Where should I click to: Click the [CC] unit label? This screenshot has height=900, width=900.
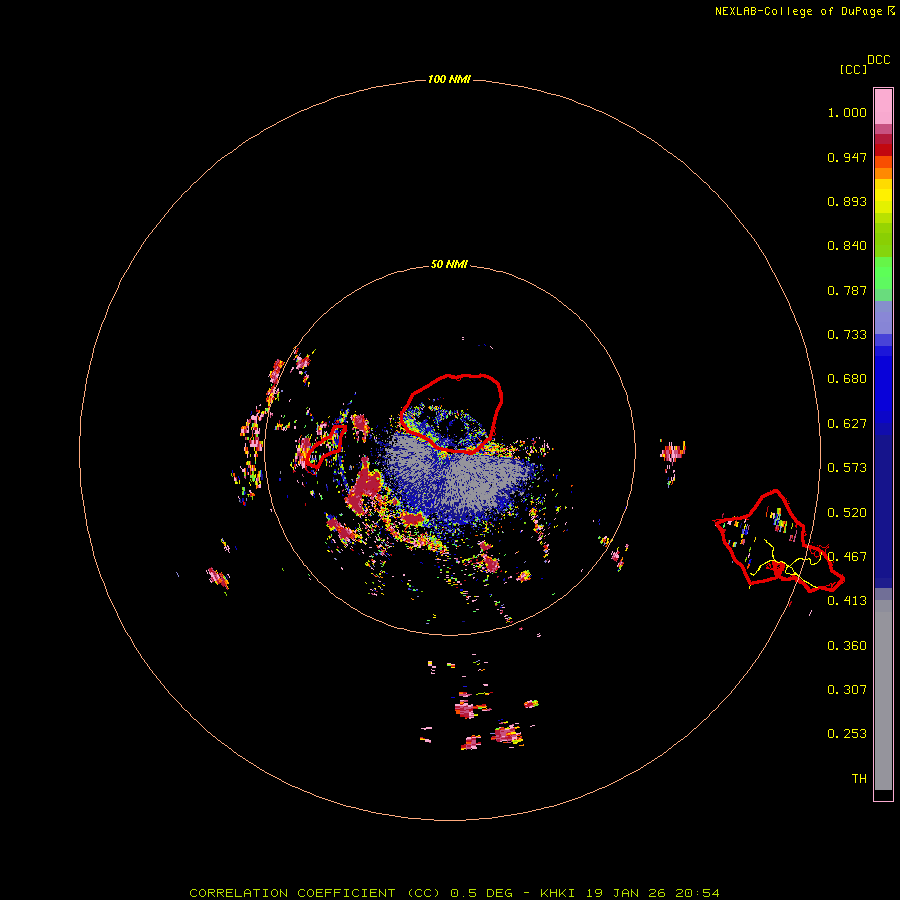(x=853, y=69)
